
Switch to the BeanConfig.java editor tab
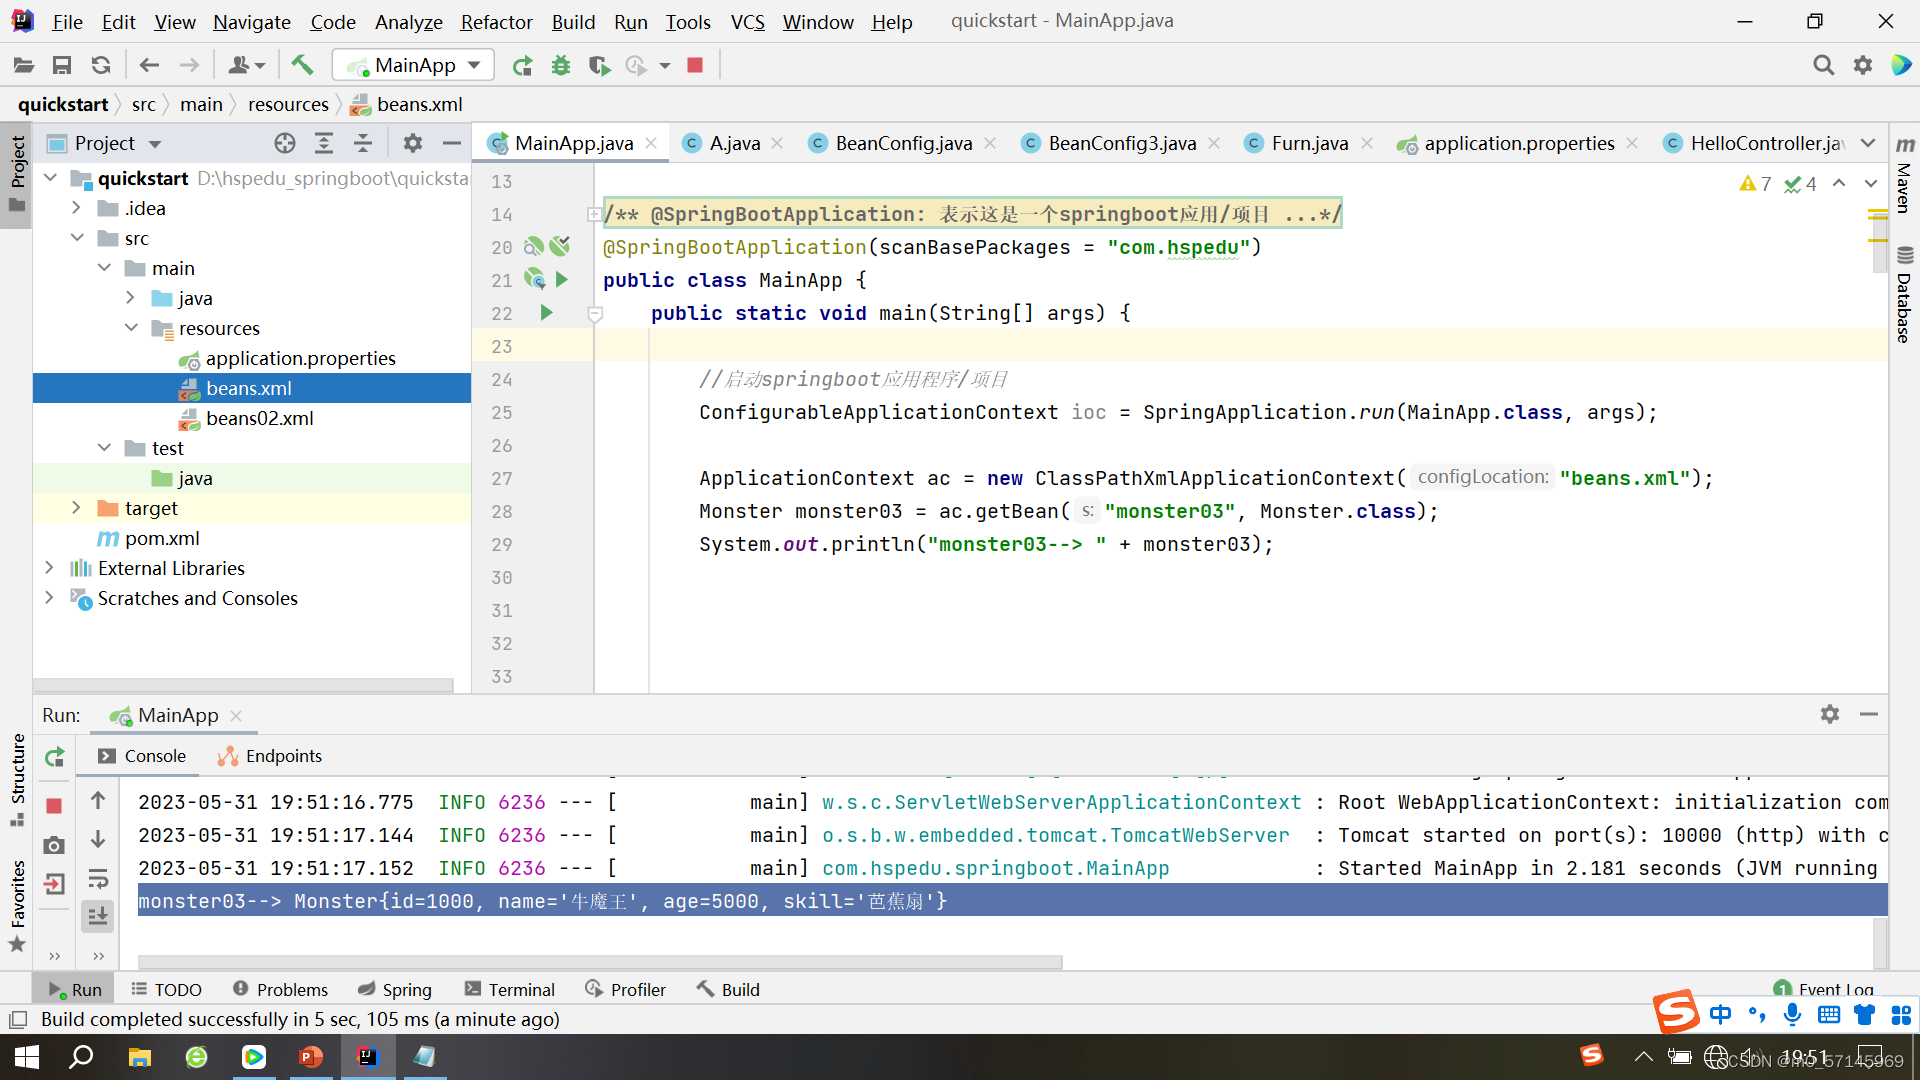900,143
